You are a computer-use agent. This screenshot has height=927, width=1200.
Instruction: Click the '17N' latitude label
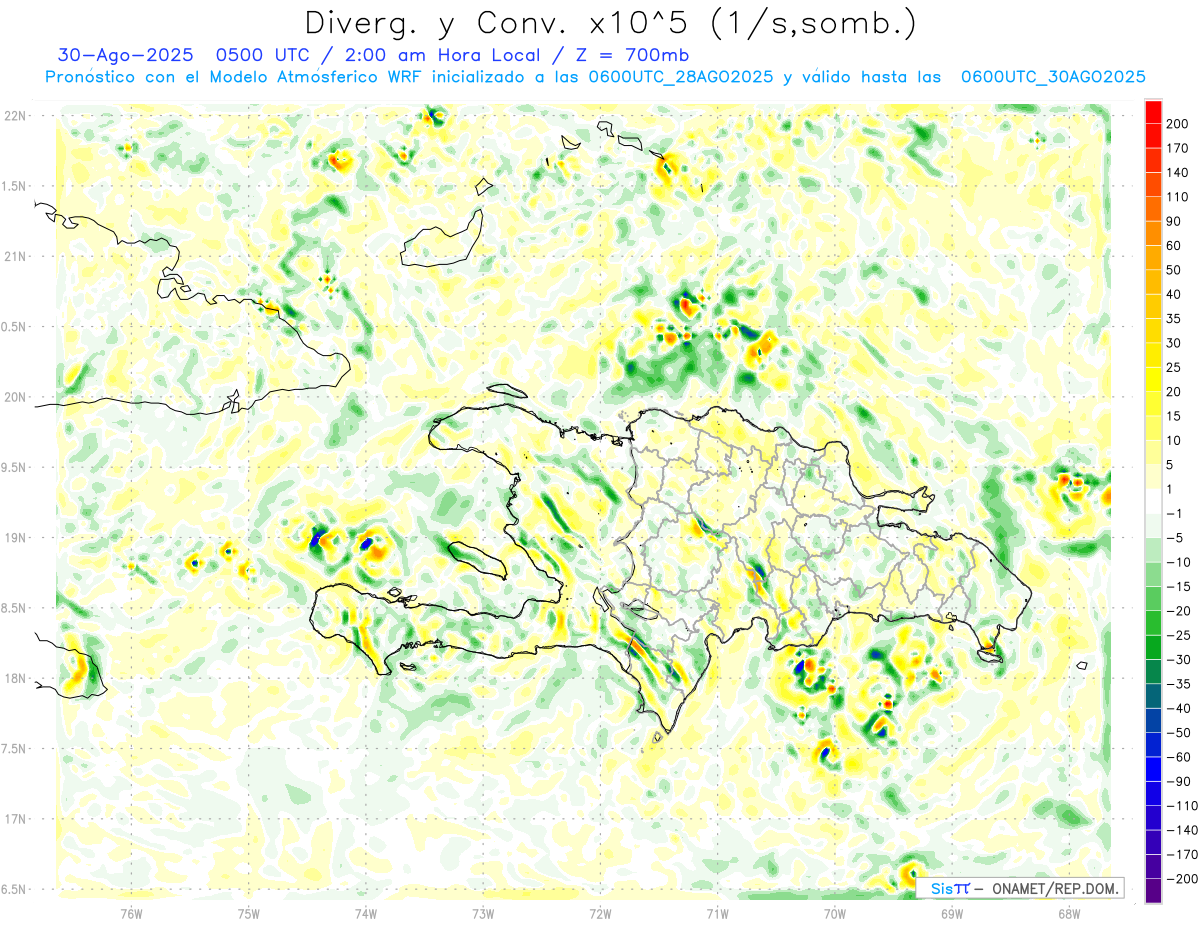pos(15,819)
